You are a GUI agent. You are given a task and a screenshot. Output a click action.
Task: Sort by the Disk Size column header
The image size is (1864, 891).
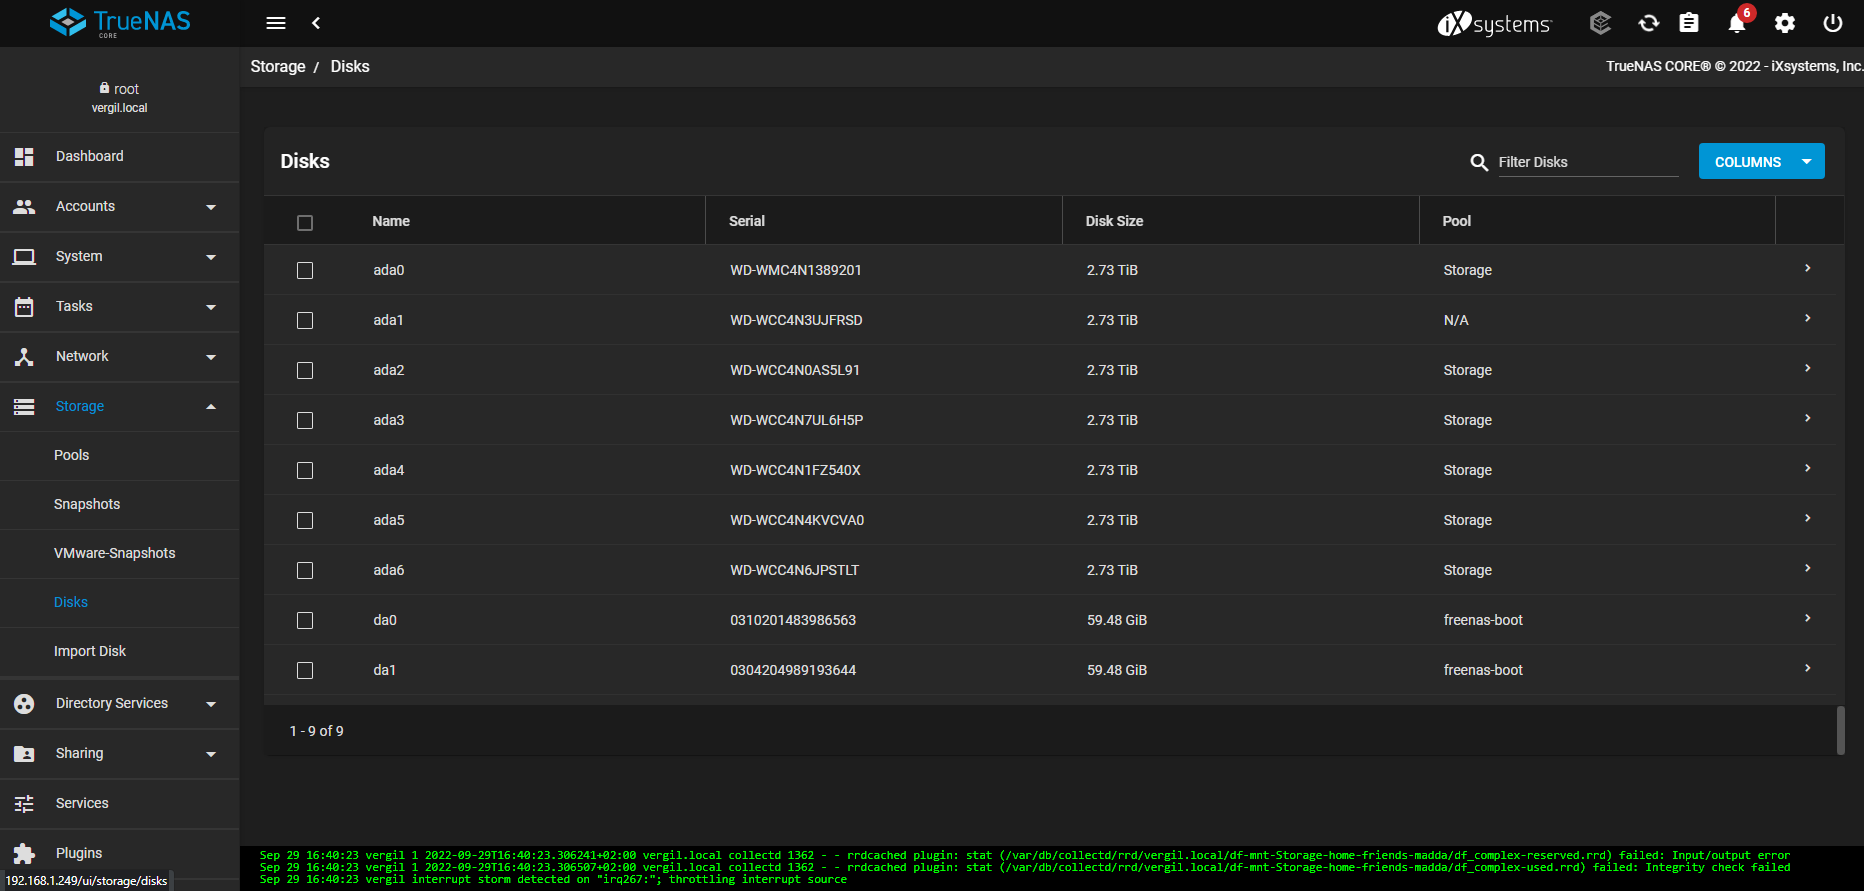(1114, 221)
